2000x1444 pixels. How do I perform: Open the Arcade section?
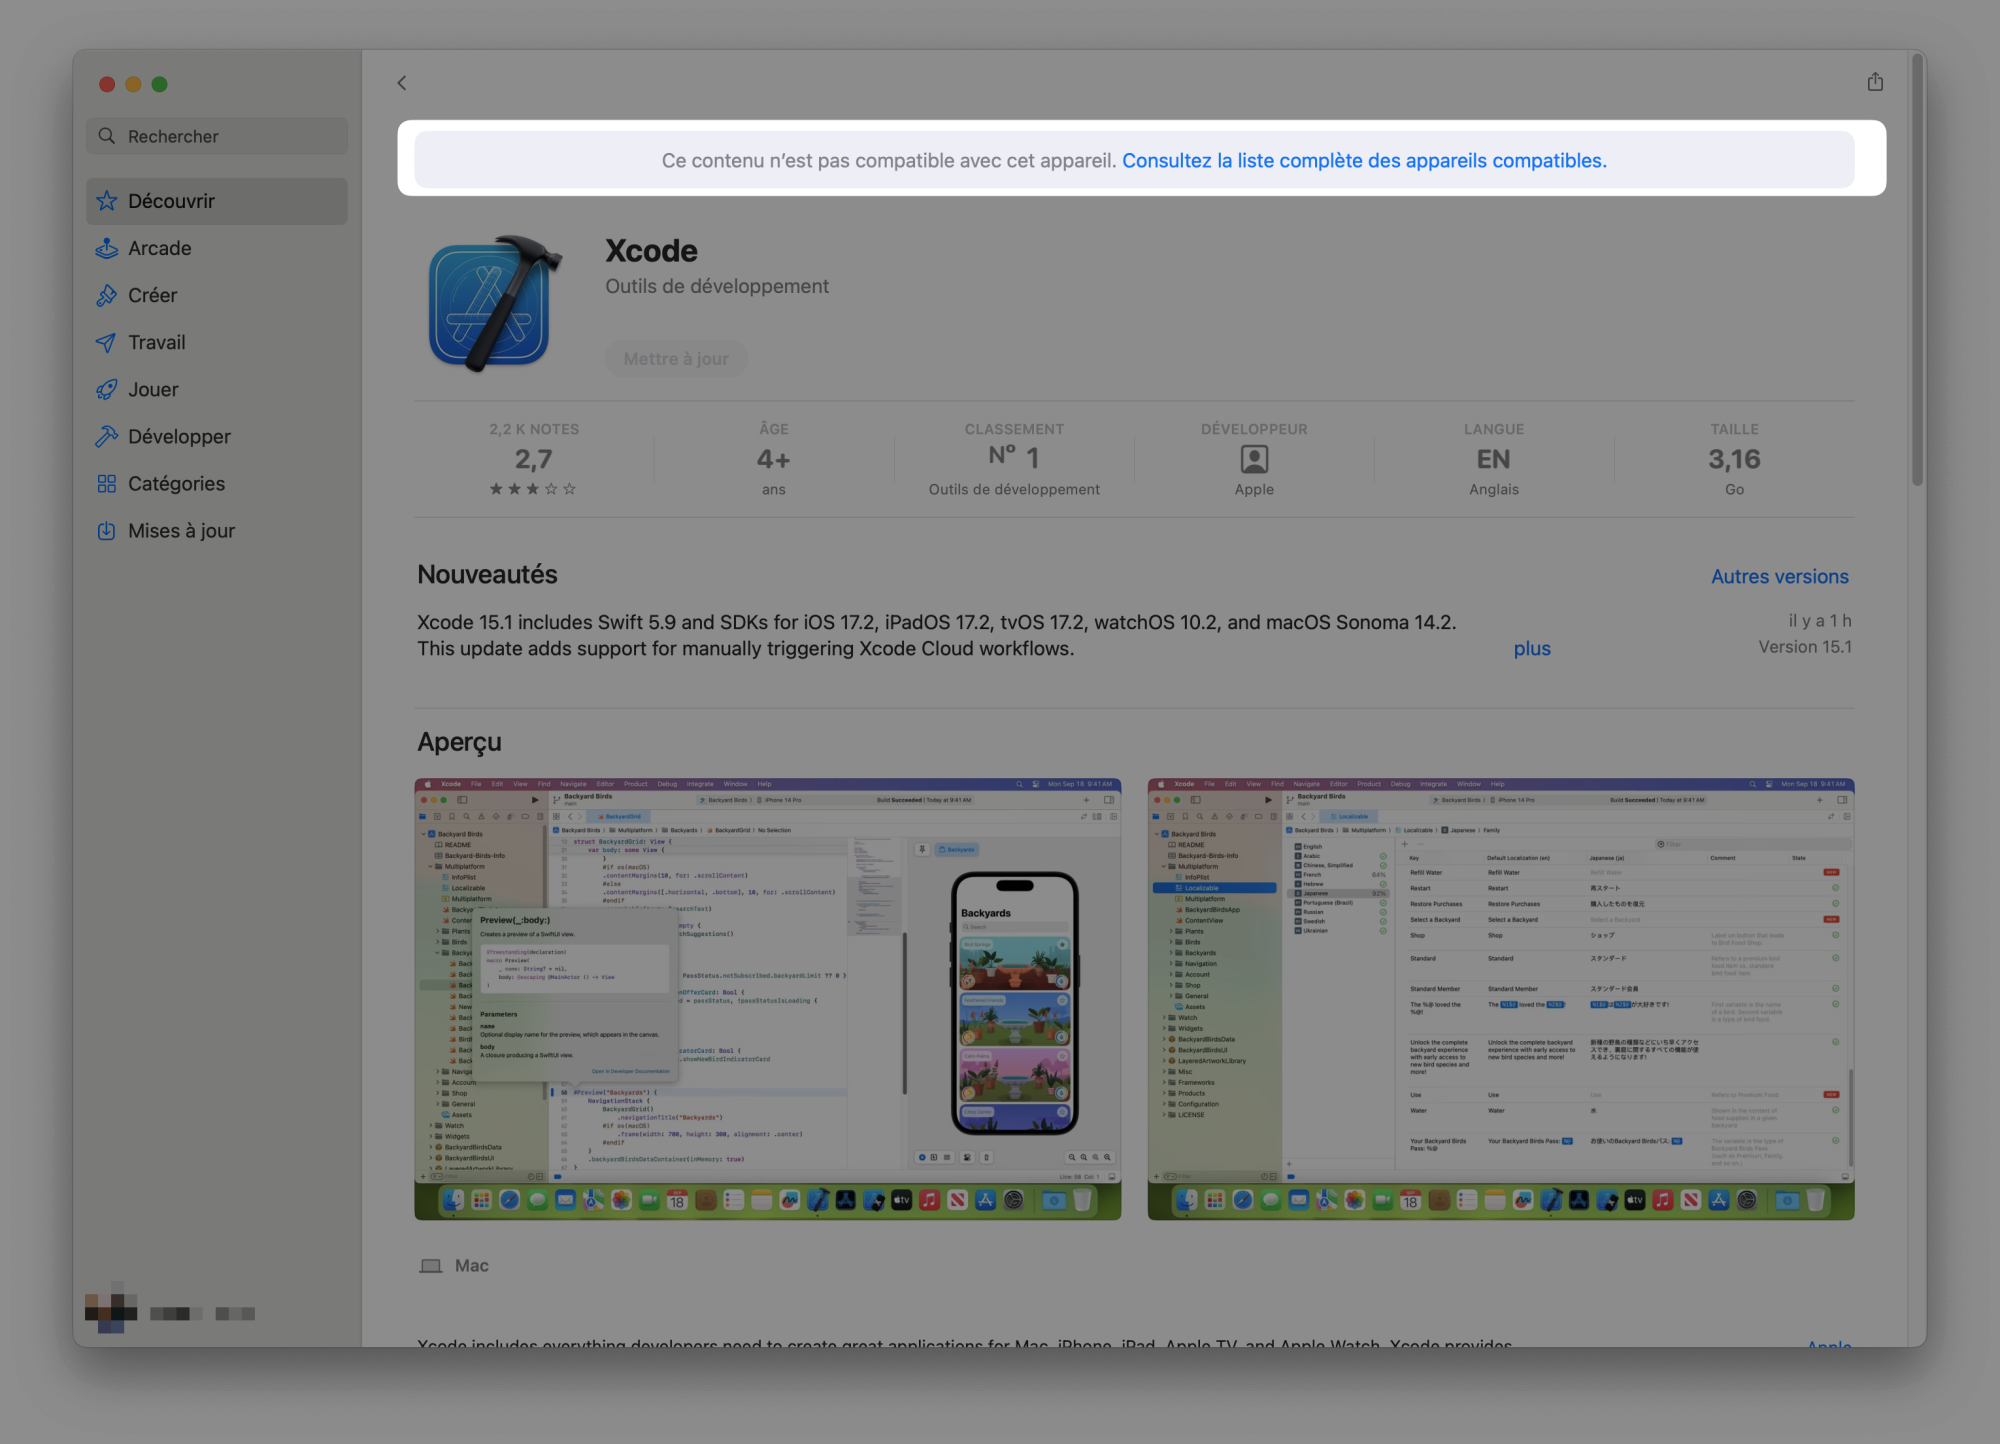217,248
